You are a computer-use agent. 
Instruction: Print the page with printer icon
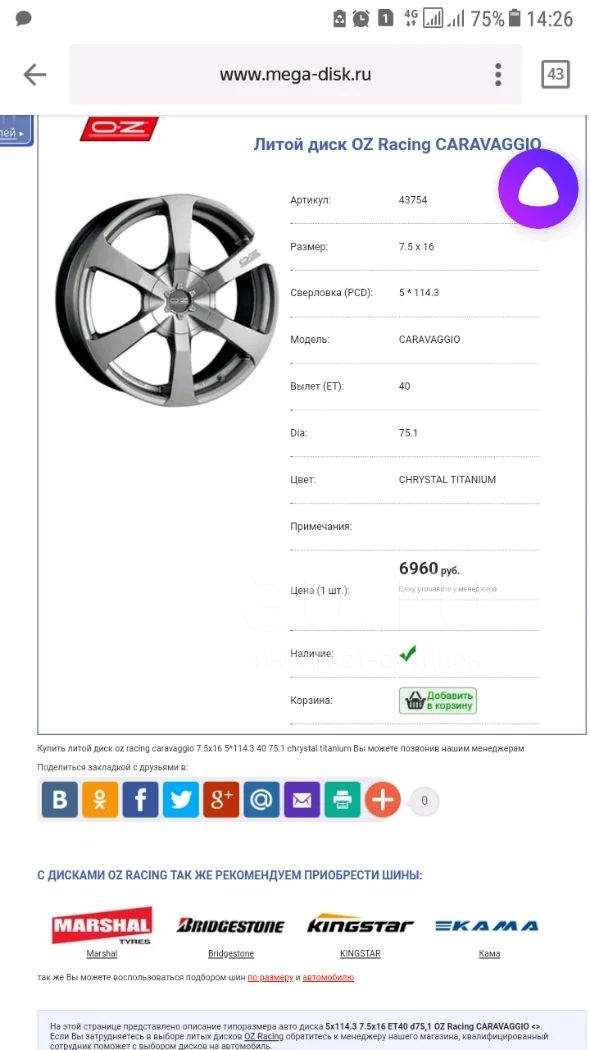[342, 800]
